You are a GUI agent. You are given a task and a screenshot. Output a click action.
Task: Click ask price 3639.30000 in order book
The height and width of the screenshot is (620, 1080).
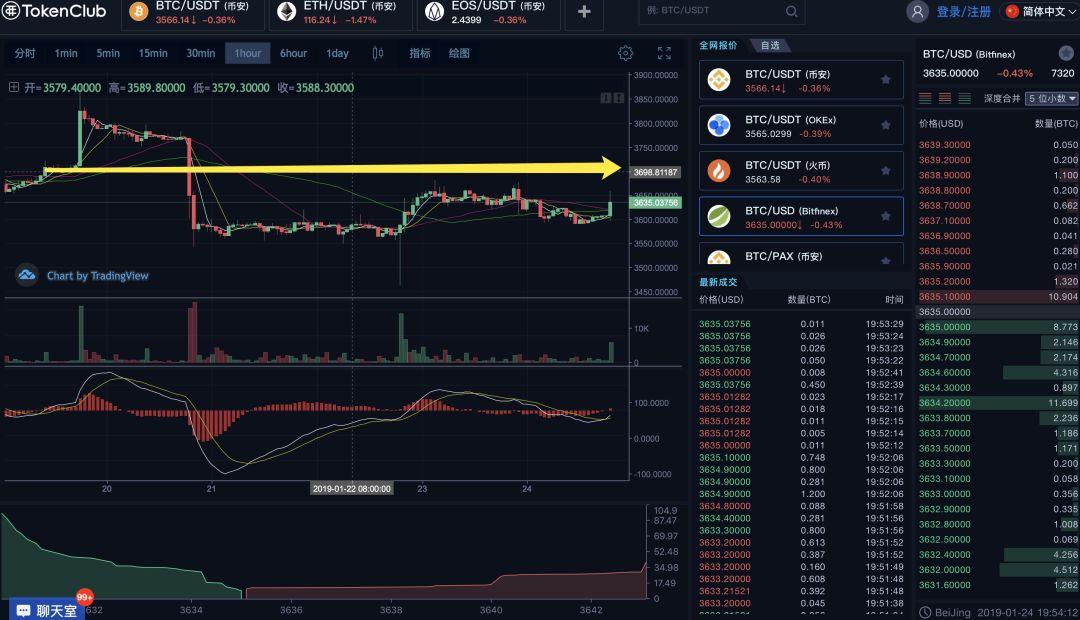tap(944, 145)
